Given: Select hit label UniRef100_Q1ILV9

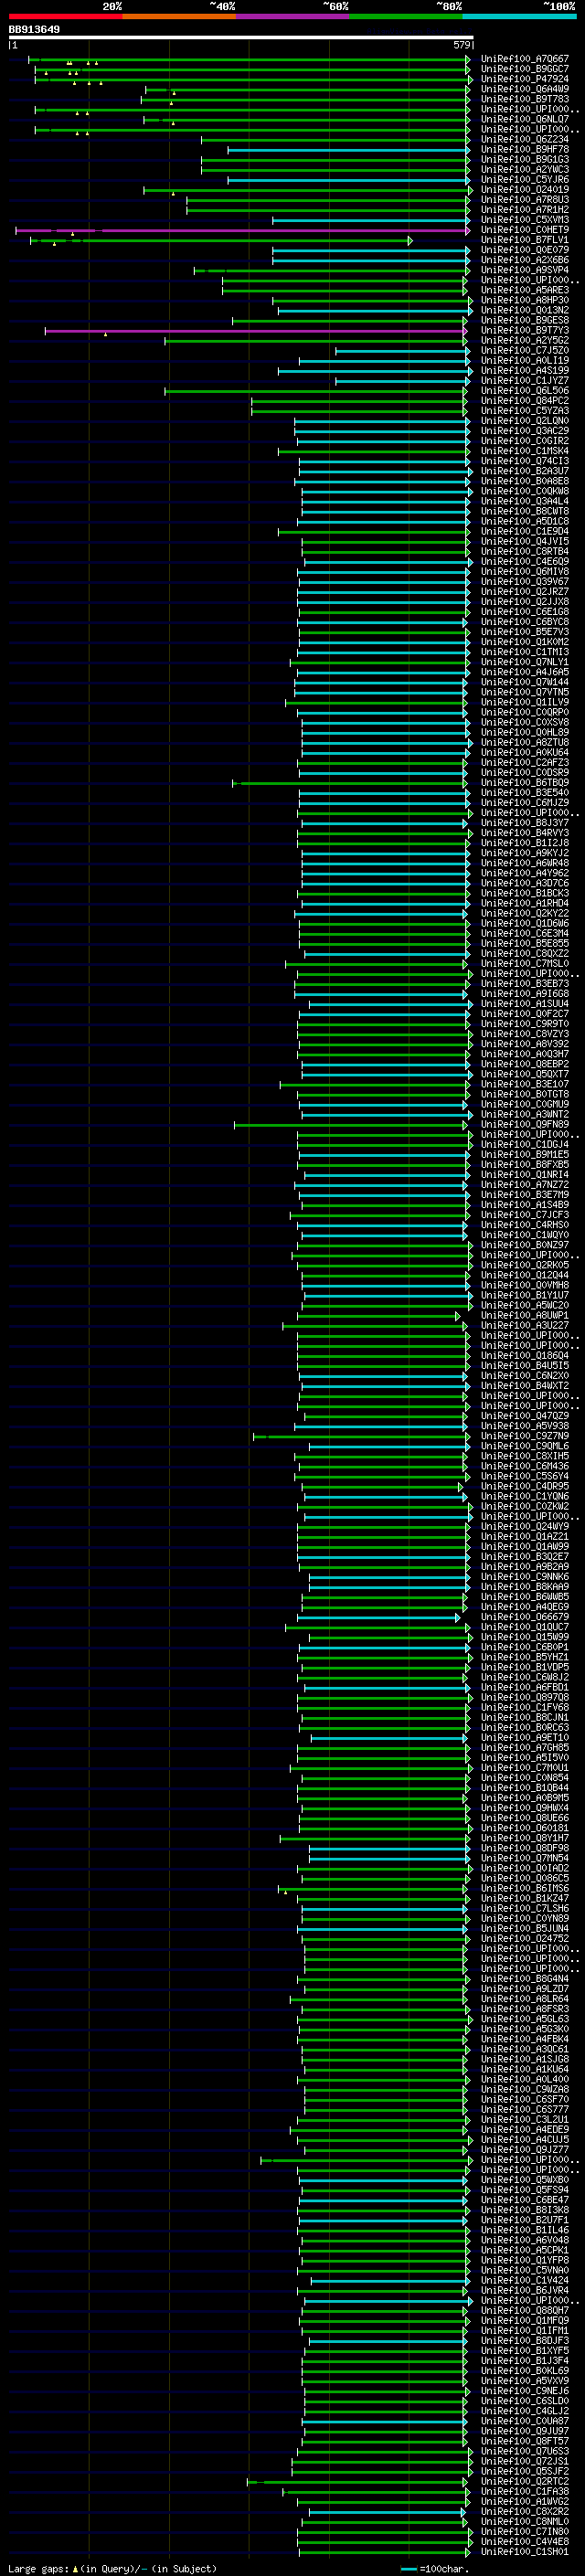Looking at the screenshot, I should pos(525,702).
